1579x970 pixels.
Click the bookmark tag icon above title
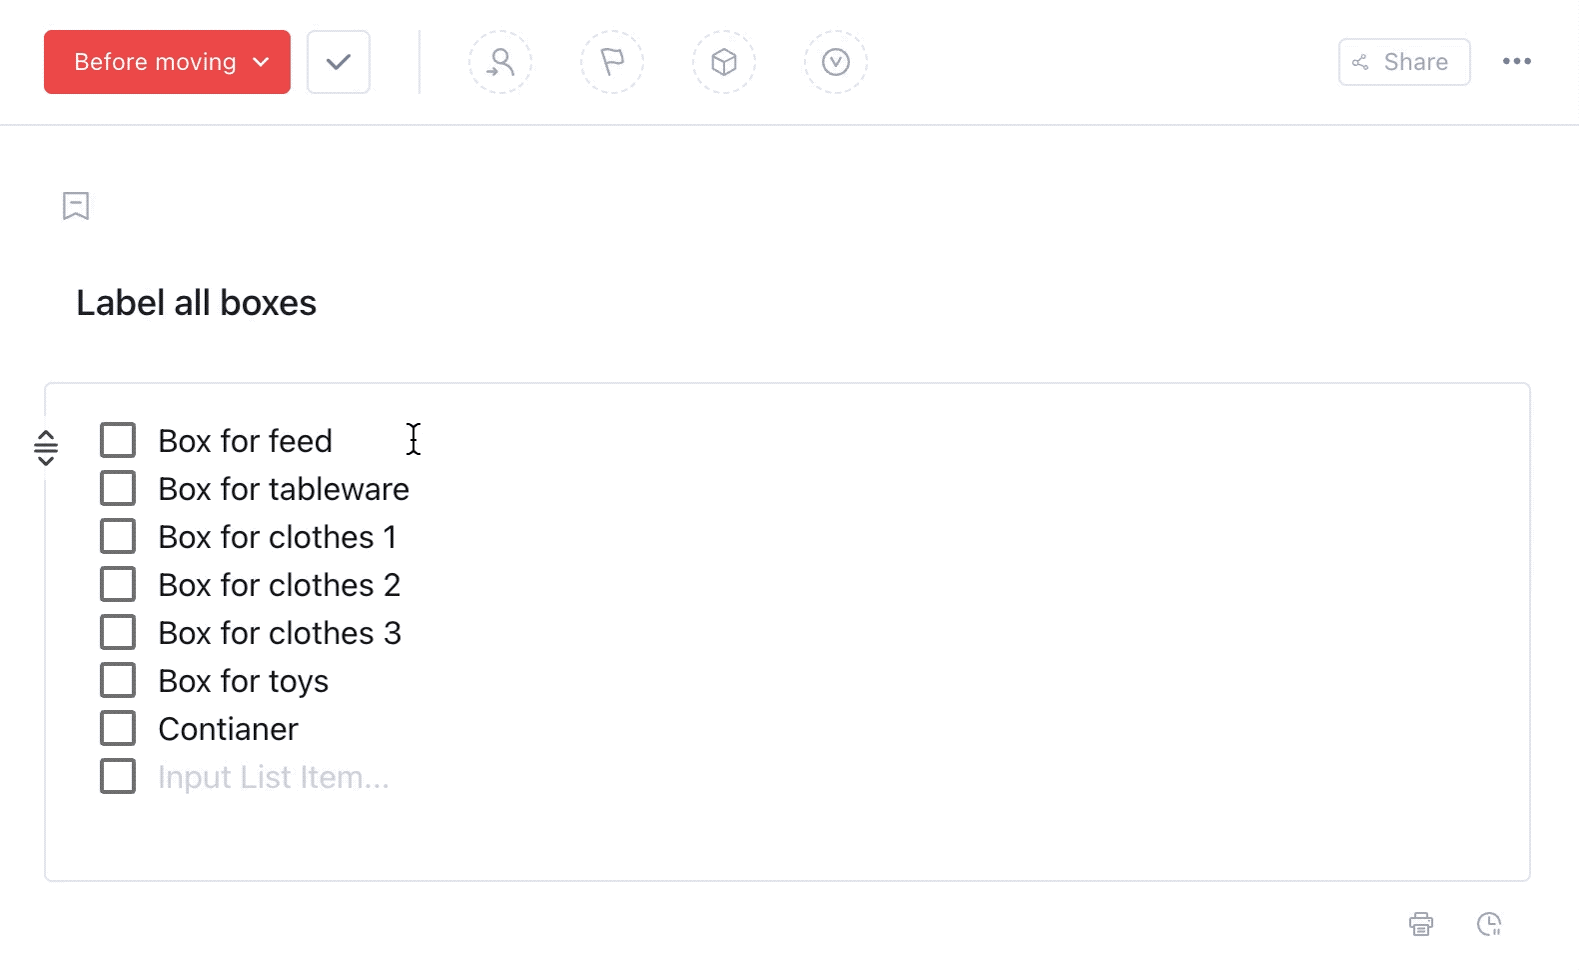76,206
